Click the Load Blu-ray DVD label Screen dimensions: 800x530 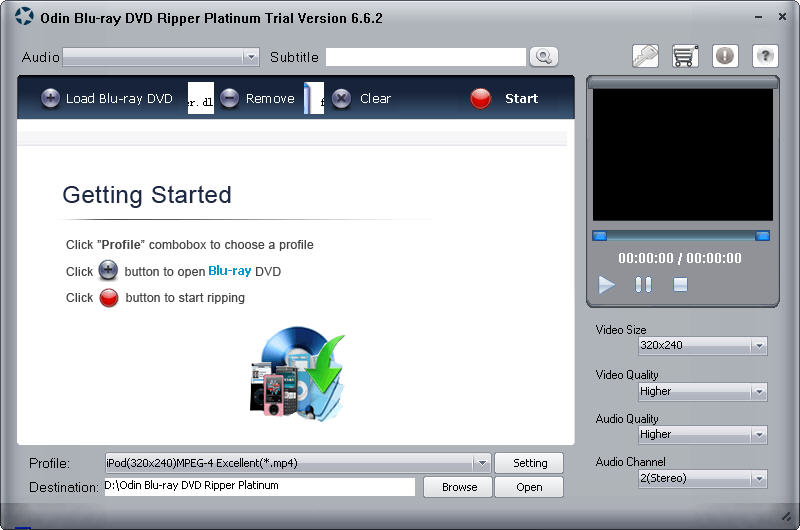119,98
